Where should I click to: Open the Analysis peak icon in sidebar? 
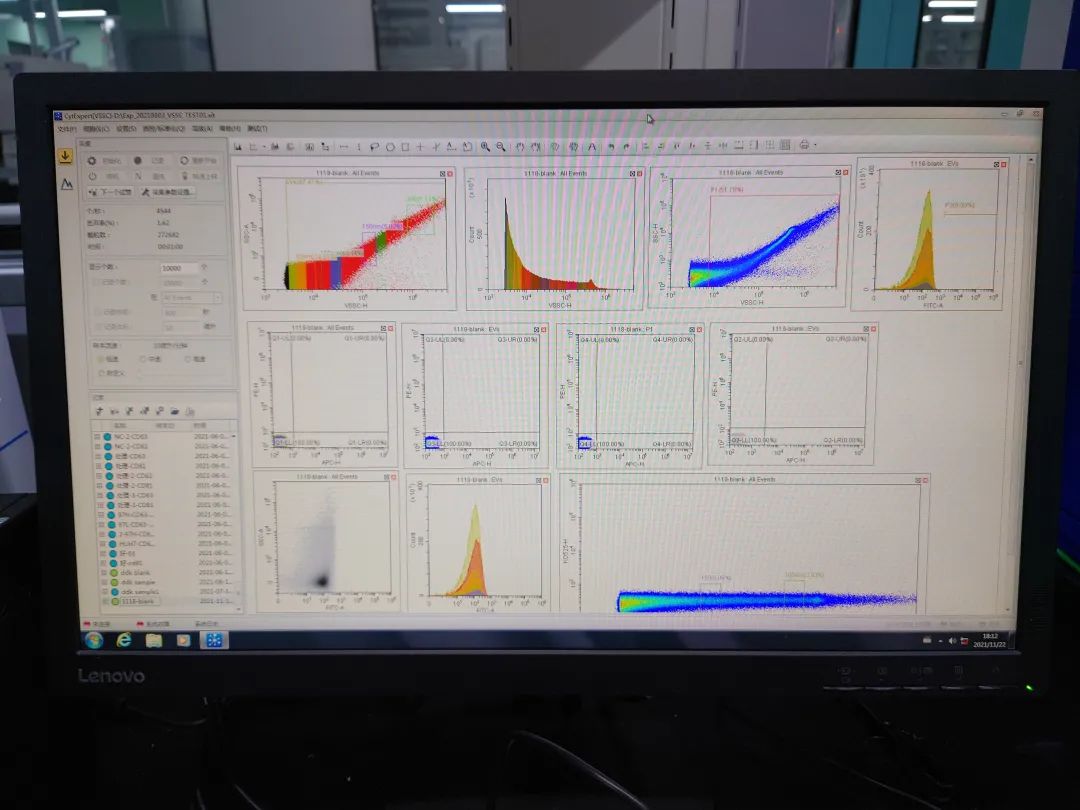click(x=66, y=184)
